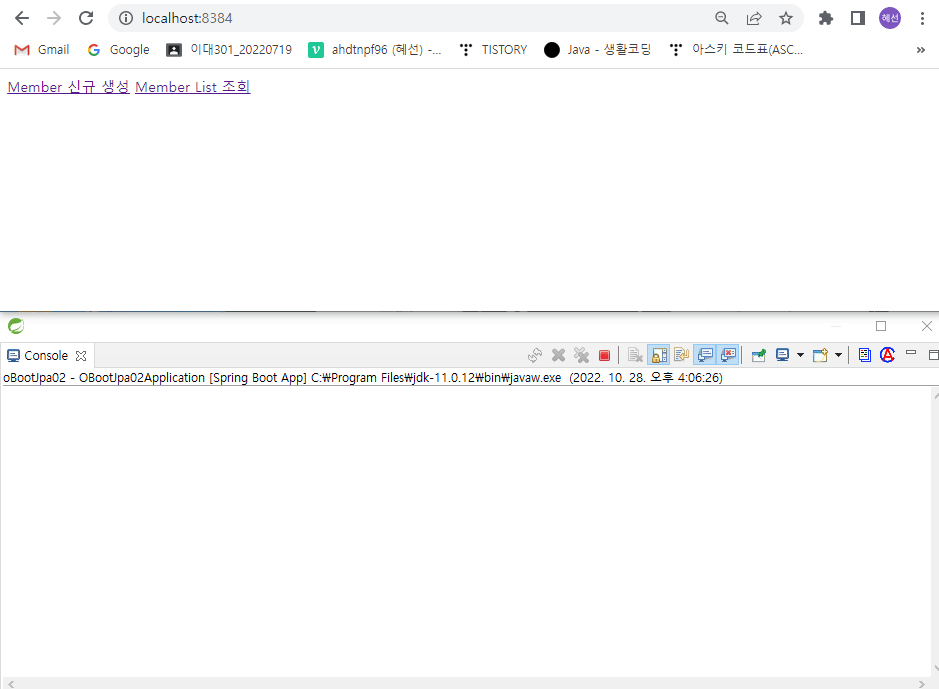The height and width of the screenshot is (689, 939).
Task: Click Open Console icon
Action: [x=820, y=356]
